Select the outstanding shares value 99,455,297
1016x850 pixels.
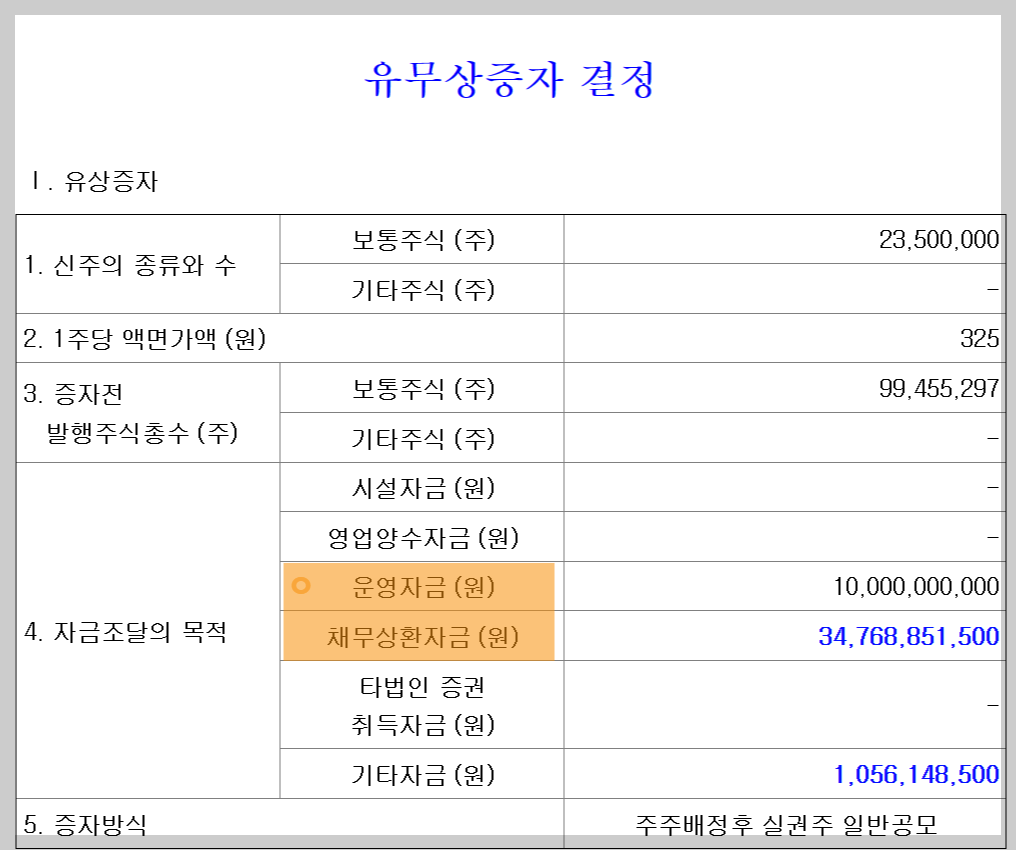(x=938, y=388)
